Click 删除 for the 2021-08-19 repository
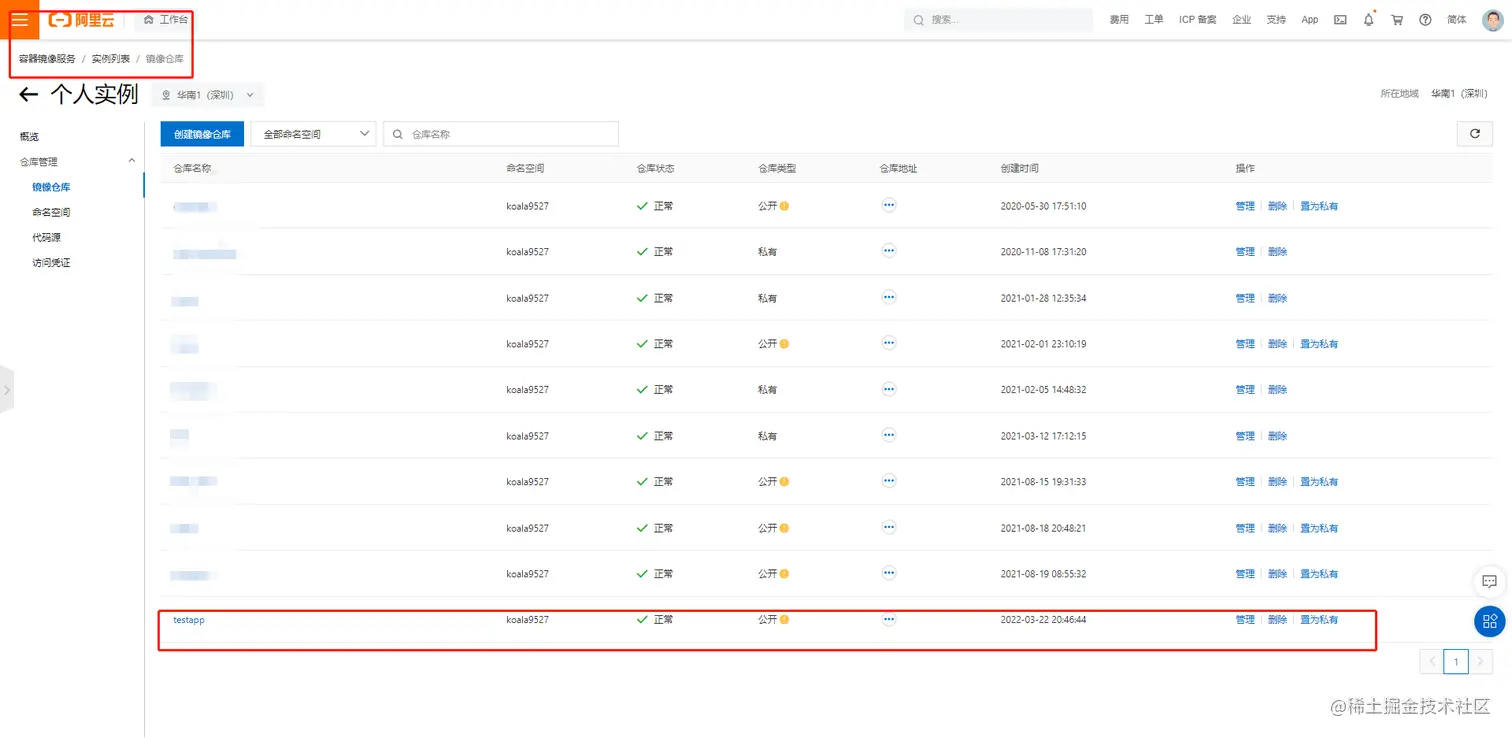 [1278, 574]
